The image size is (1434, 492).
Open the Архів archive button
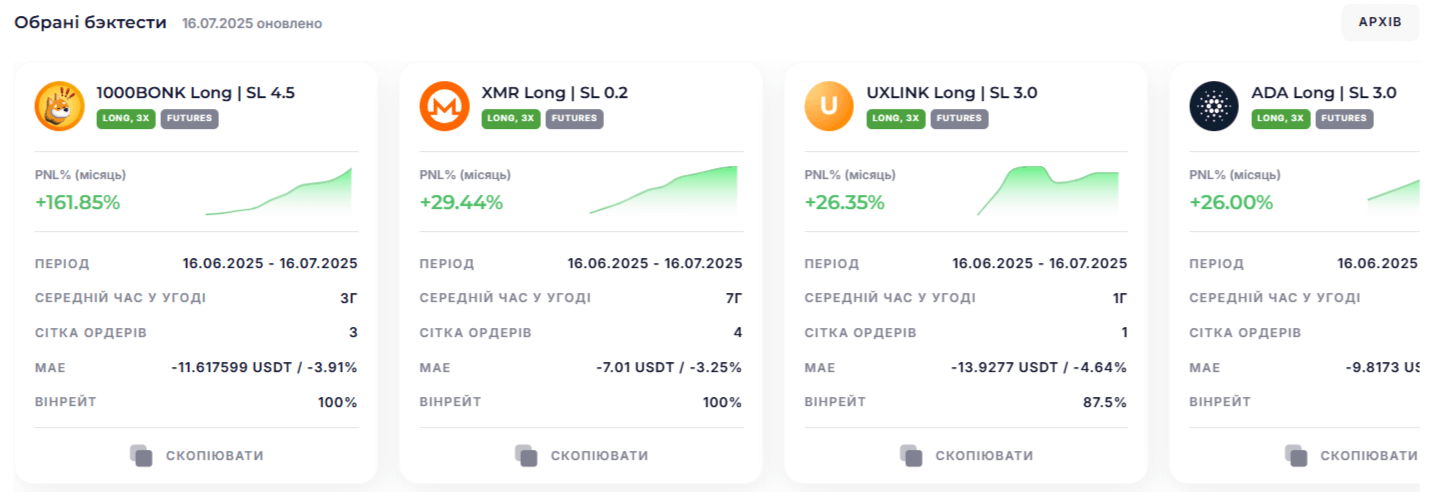(1380, 22)
